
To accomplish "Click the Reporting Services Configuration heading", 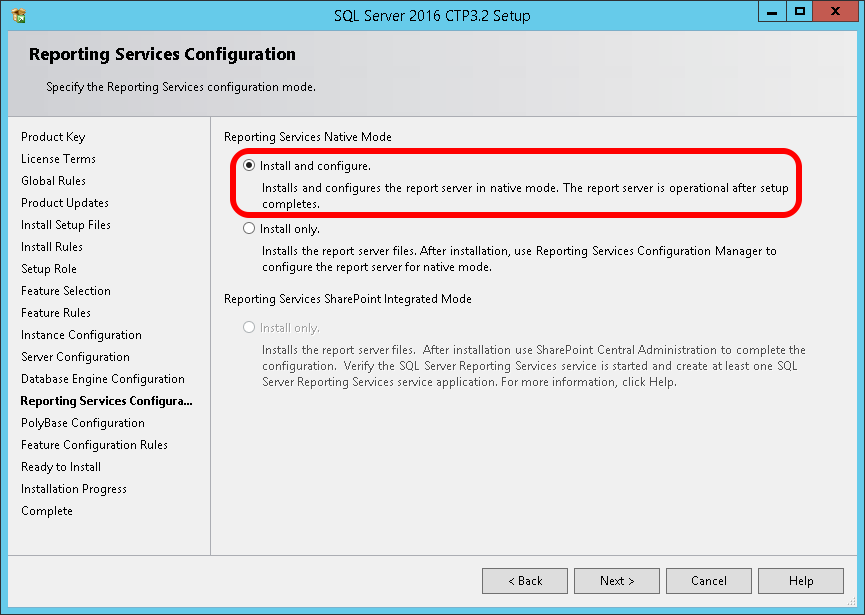I will click(162, 54).
